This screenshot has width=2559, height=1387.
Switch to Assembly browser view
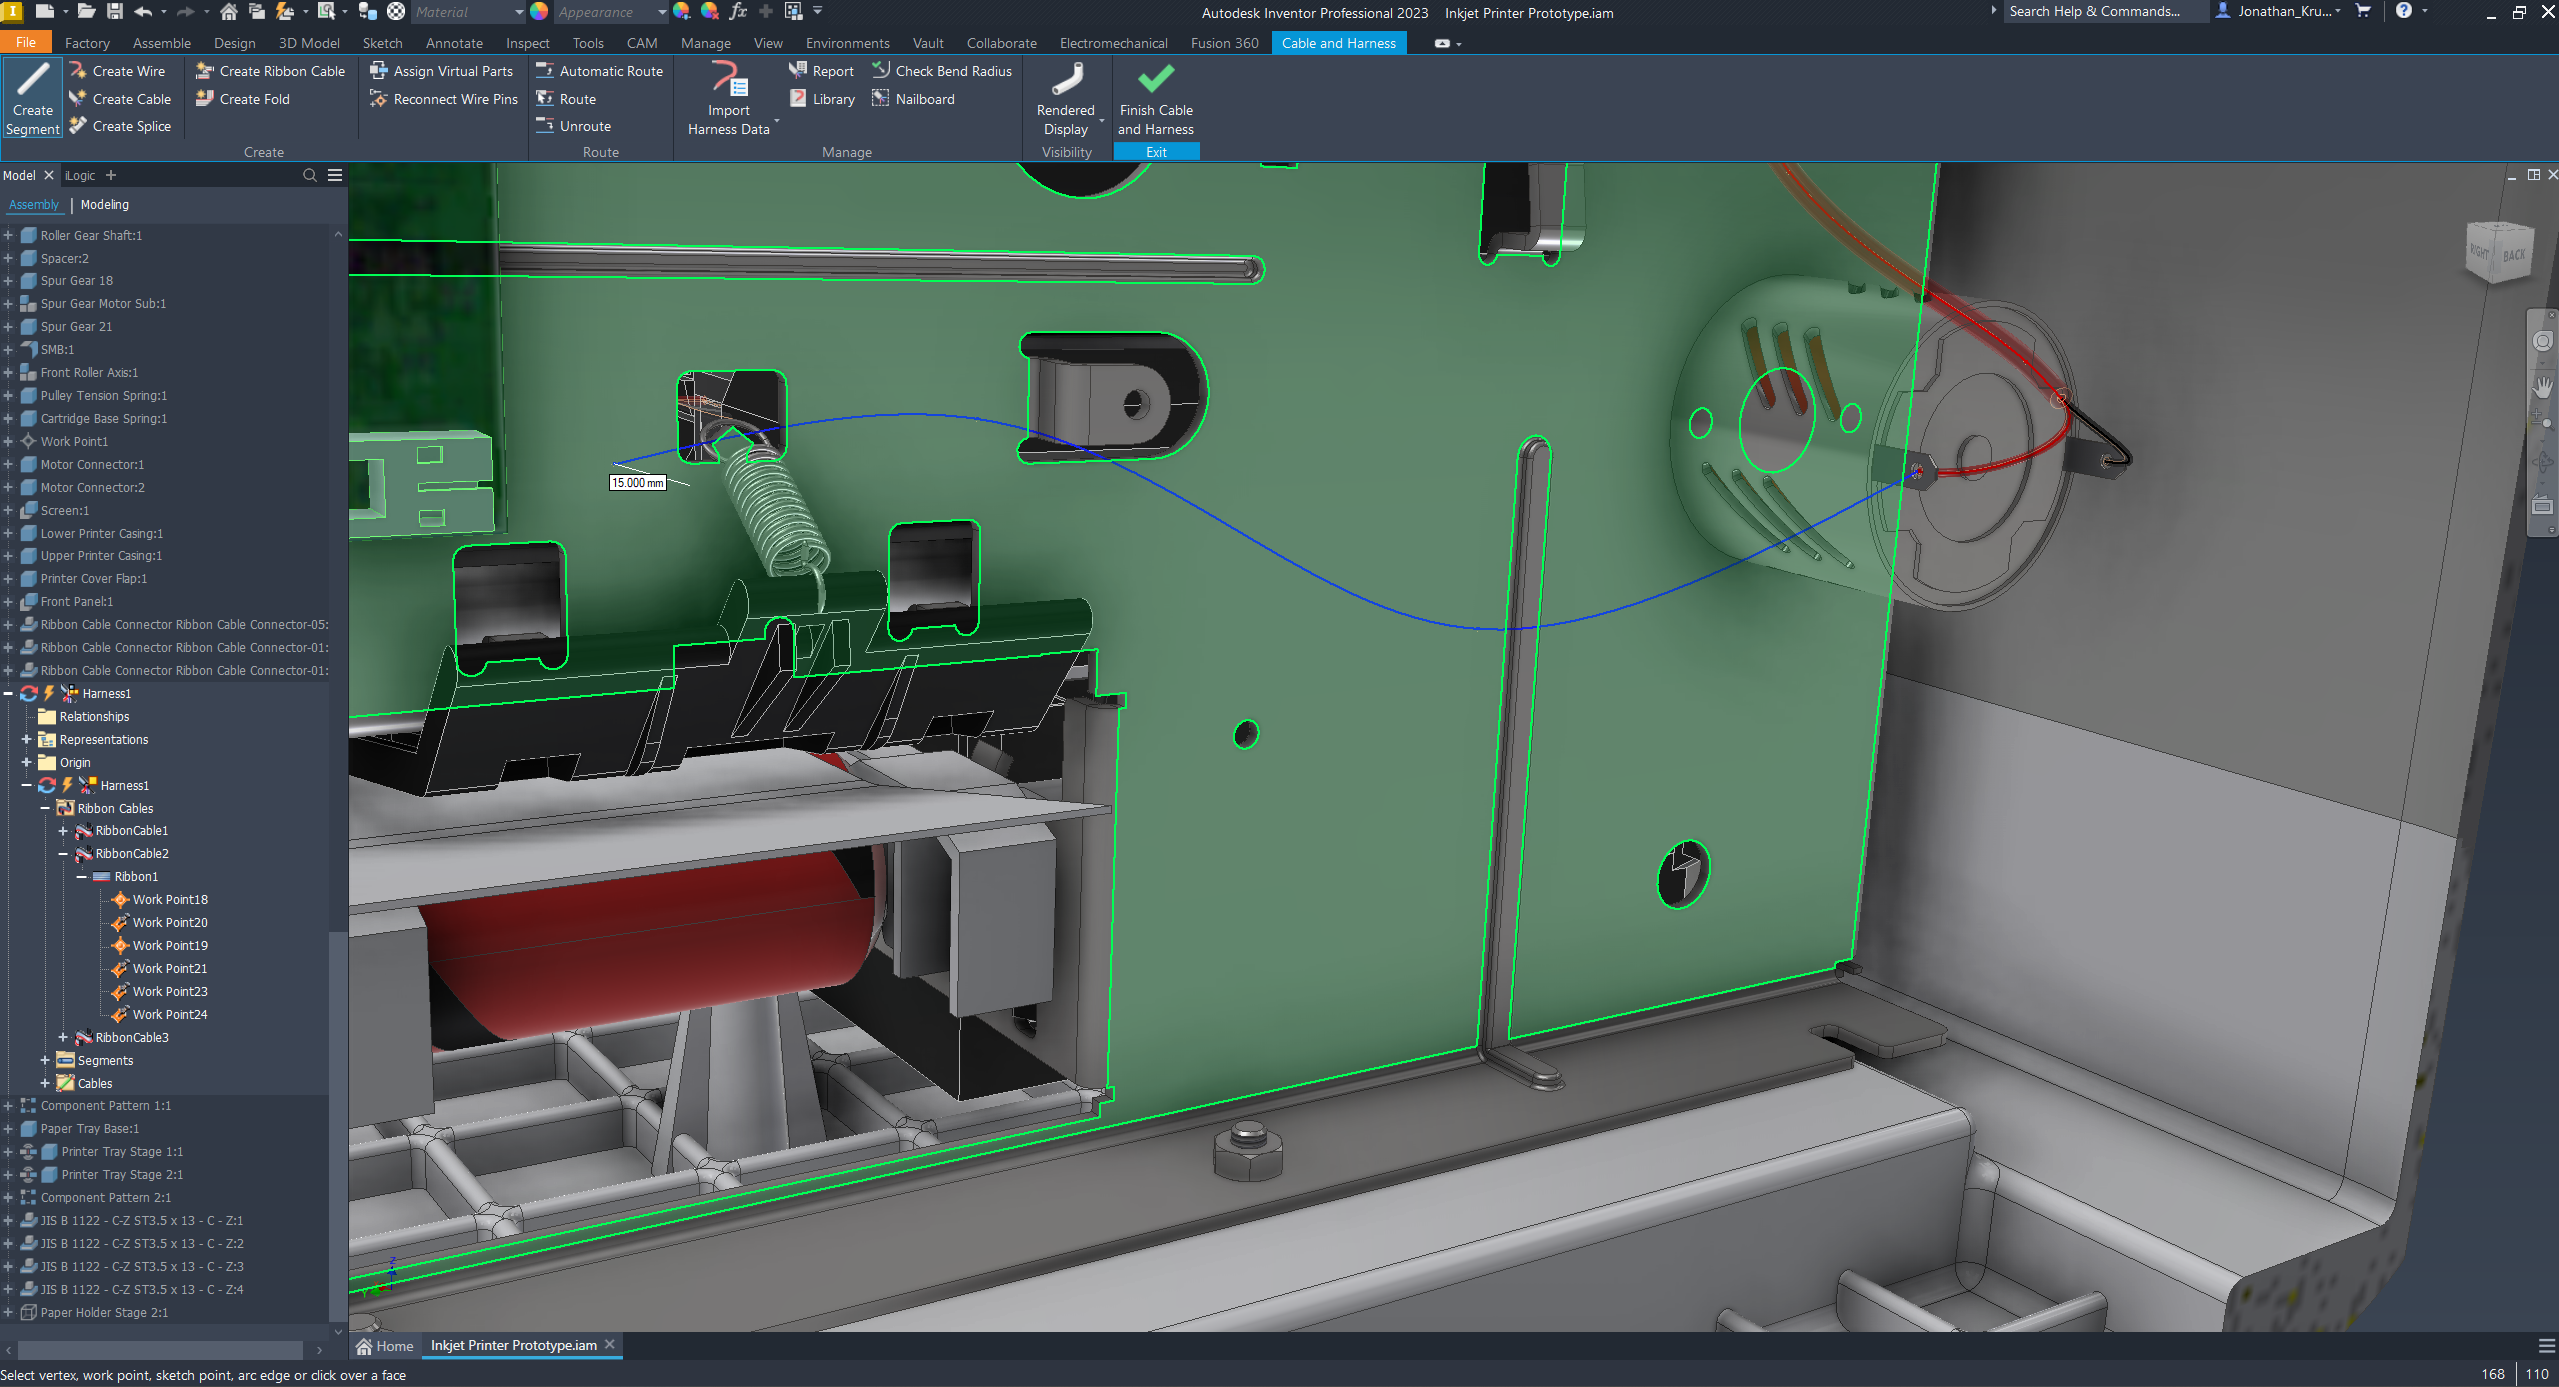coord(34,204)
